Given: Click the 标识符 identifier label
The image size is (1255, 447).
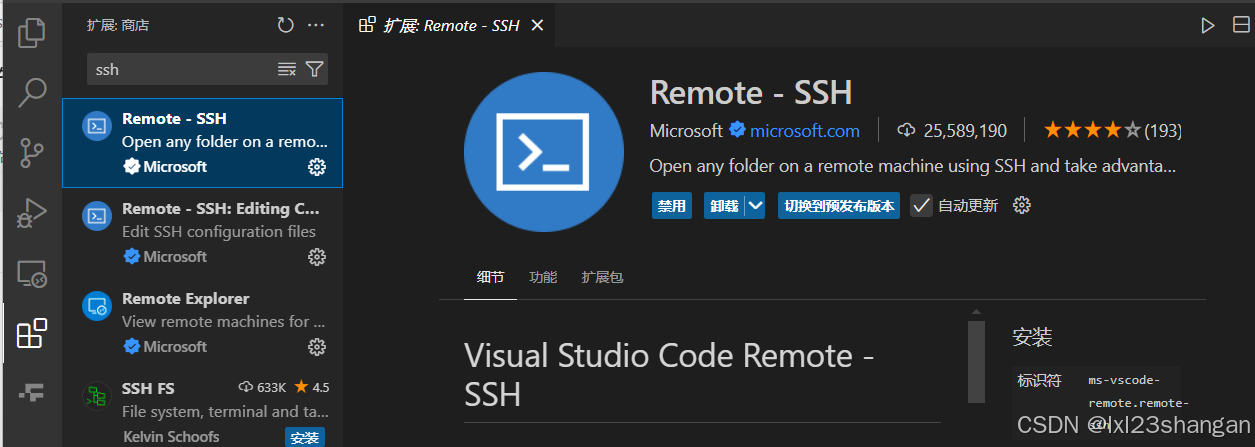Looking at the screenshot, I should coord(1039,380).
